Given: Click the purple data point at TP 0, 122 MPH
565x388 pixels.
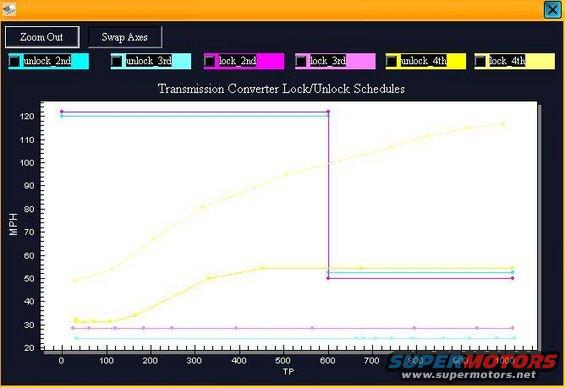Looking at the screenshot, I should [62, 112].
